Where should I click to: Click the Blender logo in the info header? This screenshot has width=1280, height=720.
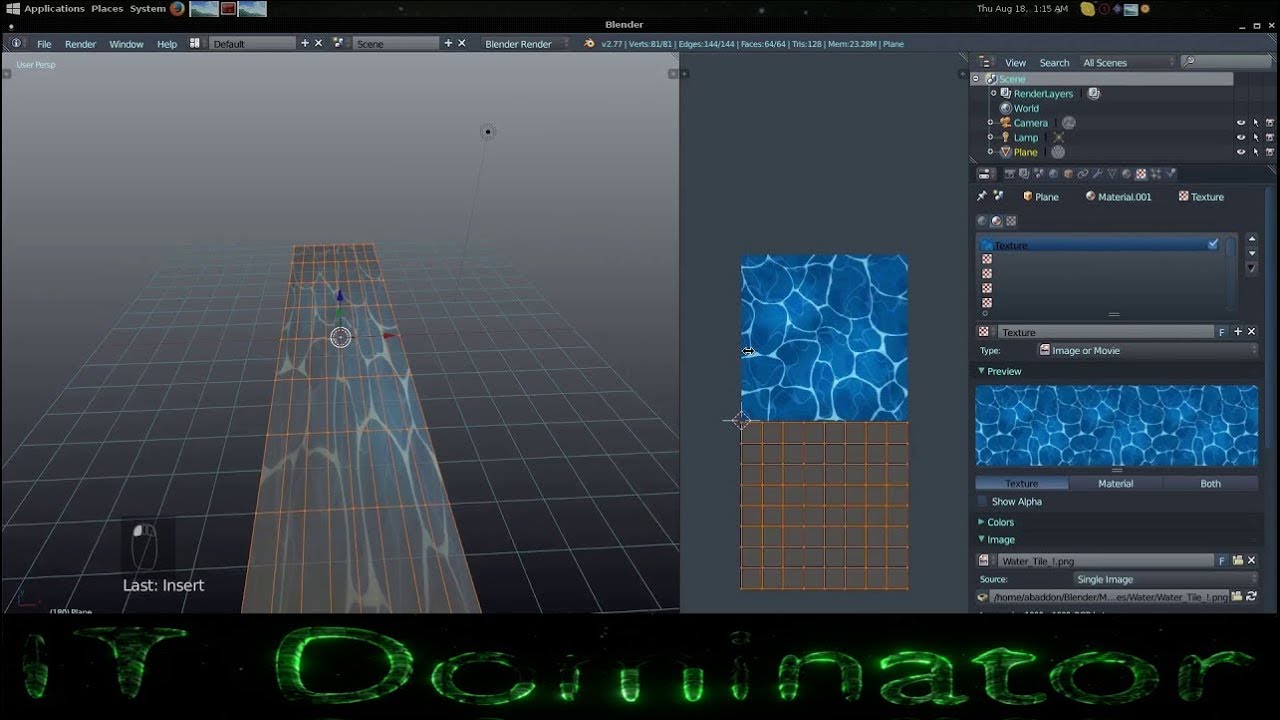(590, 44)
